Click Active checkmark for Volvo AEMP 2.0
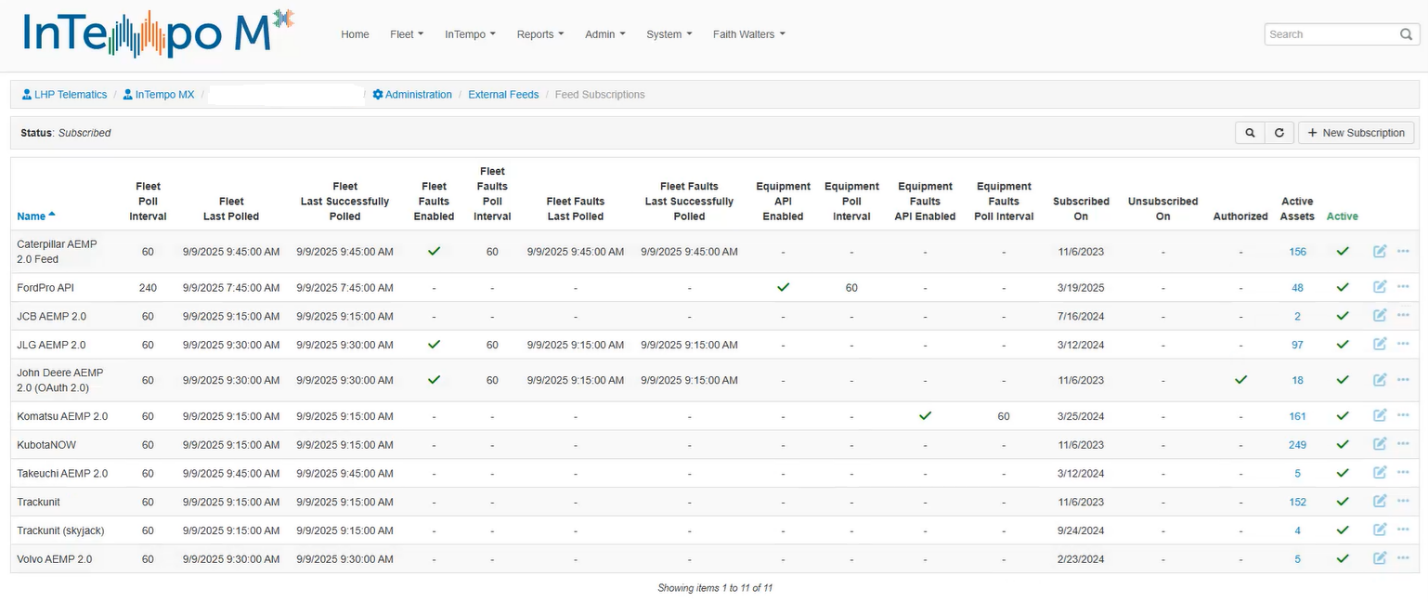1428x602 pixels. coord(1343,558)
